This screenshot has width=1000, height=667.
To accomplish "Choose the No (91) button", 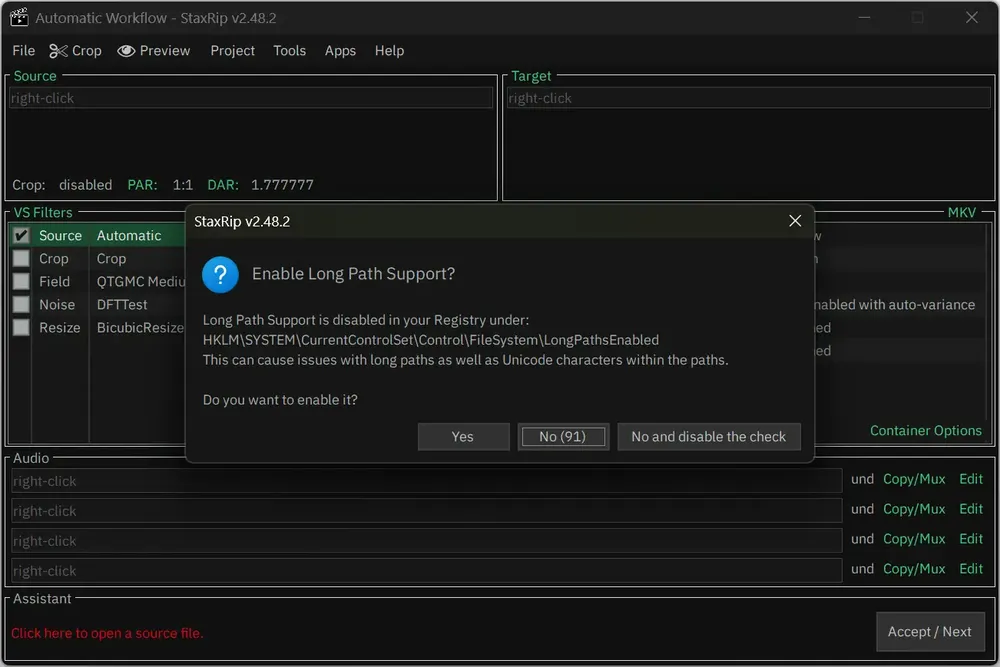I will pyautogui.click(x=562, y=437).
